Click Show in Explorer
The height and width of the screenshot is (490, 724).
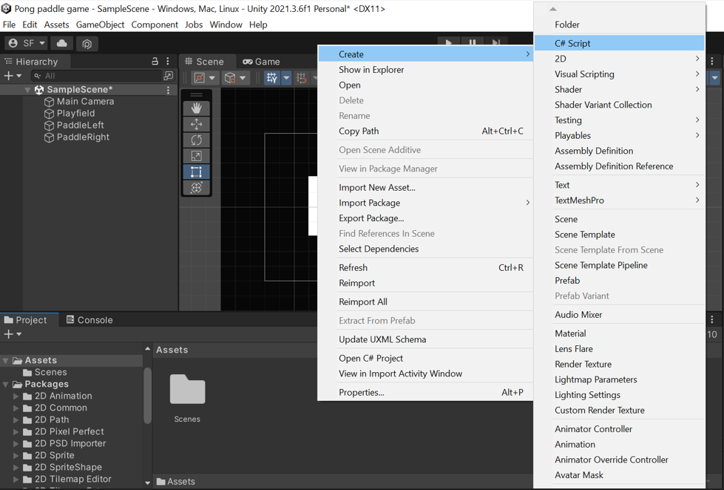(425, 70)
